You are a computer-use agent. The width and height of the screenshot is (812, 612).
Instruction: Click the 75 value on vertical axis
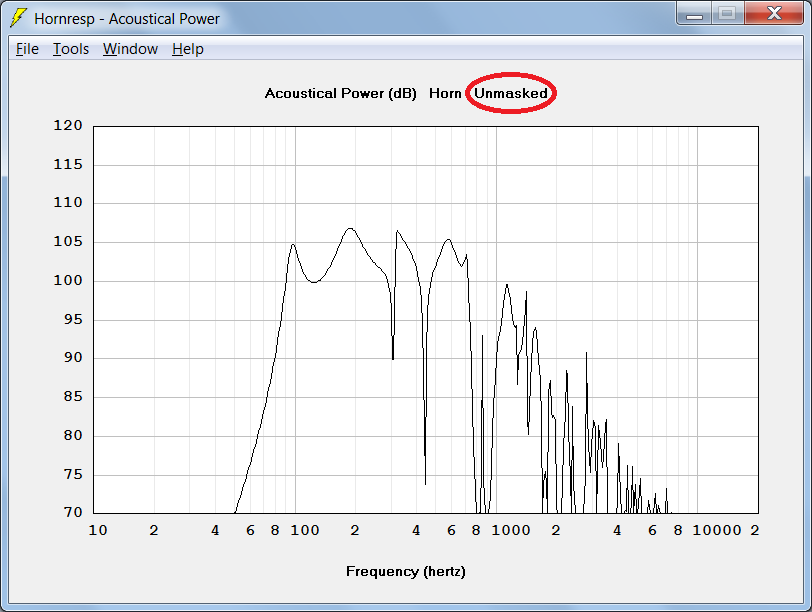pos(73,474)
